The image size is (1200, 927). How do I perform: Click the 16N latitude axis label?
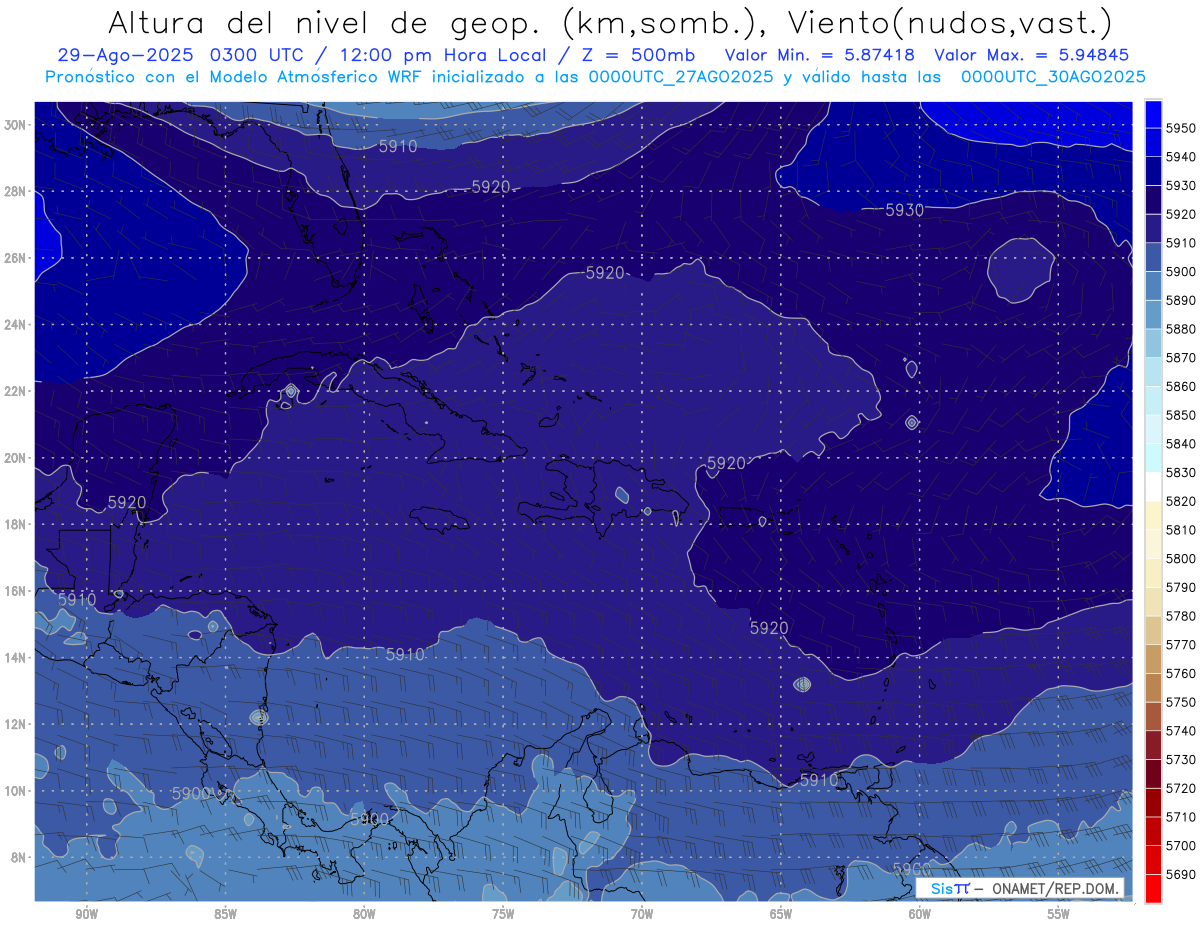point(16,591)
